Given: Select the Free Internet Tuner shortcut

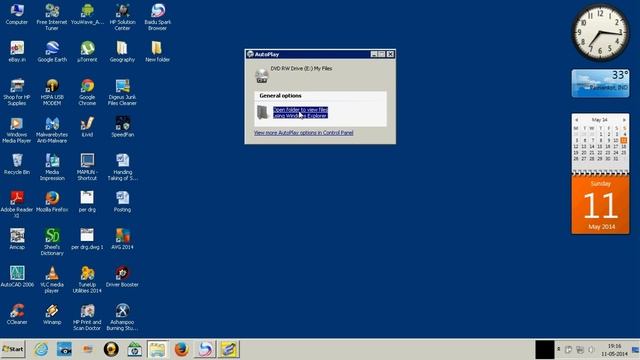Looking at the screenshot, I should (x=52, y=17).
